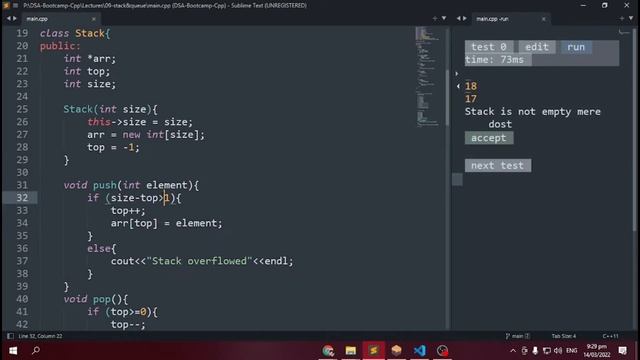Click the right pane vertical scrollbar
The image size is (640, 360).
click(x=634, y=131)
